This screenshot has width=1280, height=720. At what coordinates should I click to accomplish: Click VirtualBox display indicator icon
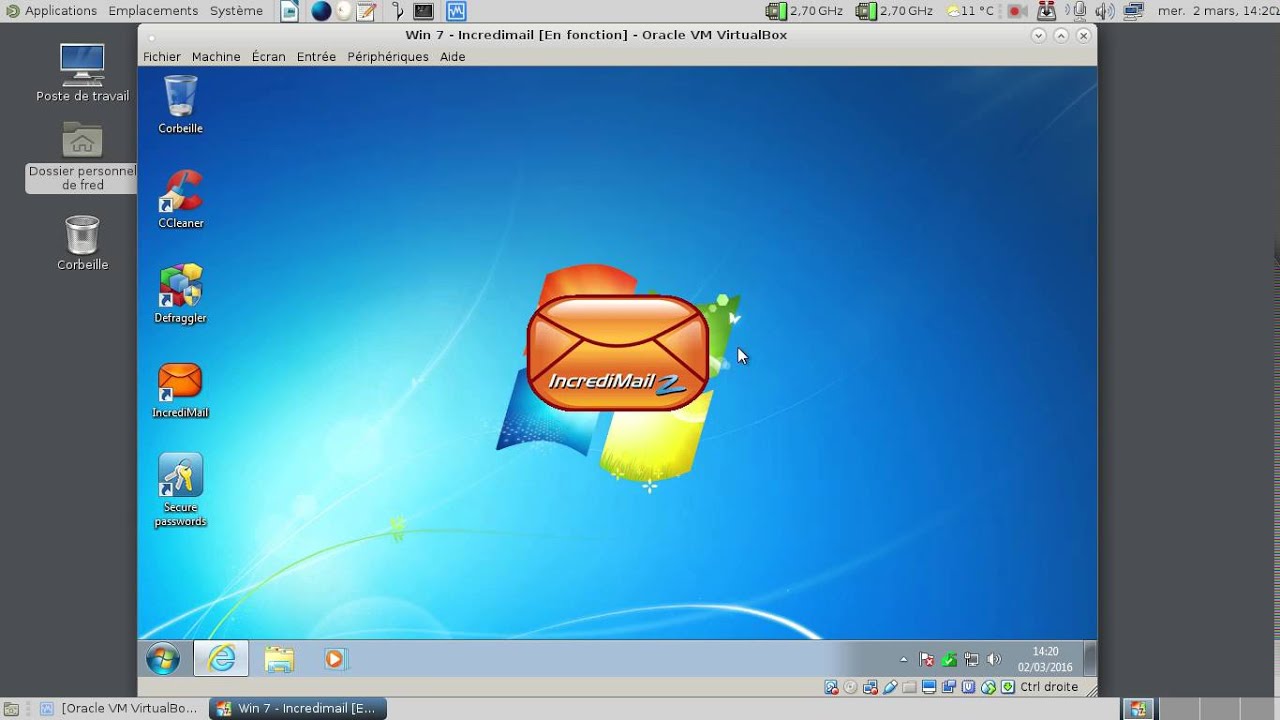point(929,687)
